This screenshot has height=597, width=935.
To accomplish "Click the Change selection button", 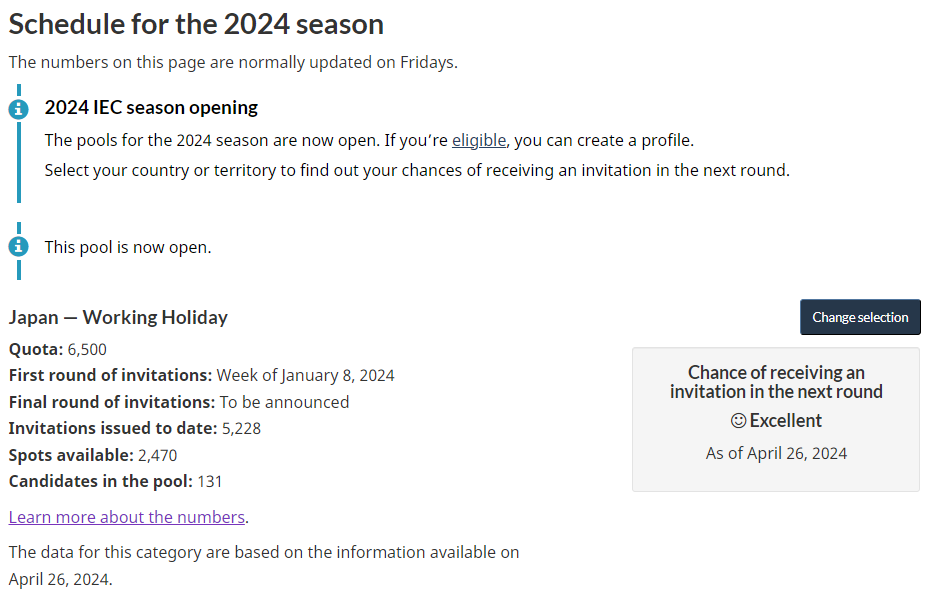I will [860, 317].
